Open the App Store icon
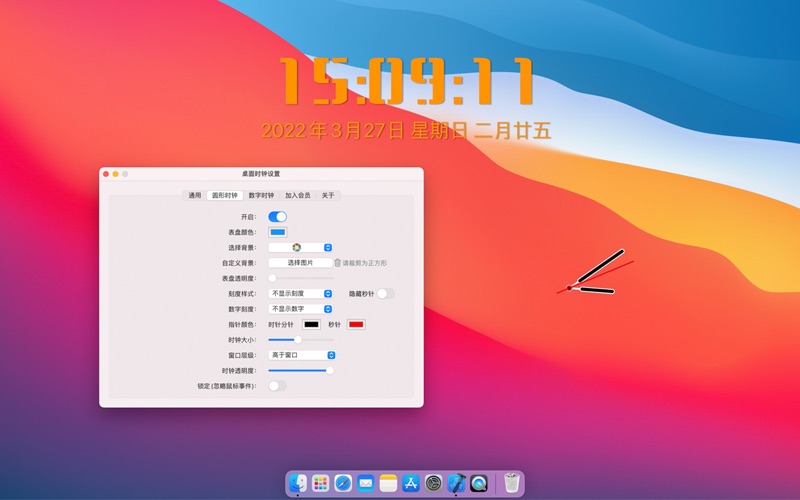Screen dimensions: 800x500 (411, 483)
